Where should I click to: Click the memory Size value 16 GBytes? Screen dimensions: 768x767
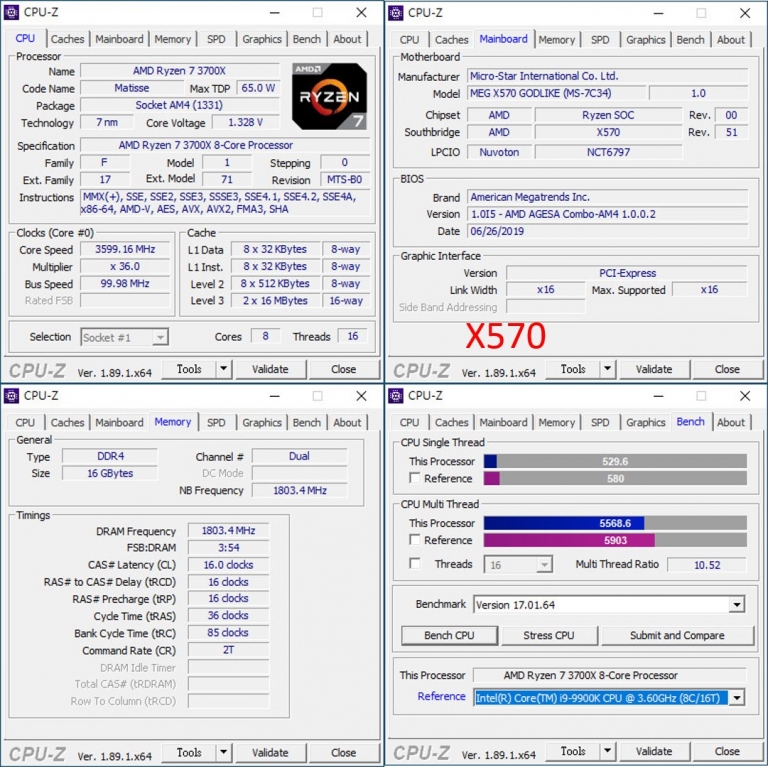[110, 473]
